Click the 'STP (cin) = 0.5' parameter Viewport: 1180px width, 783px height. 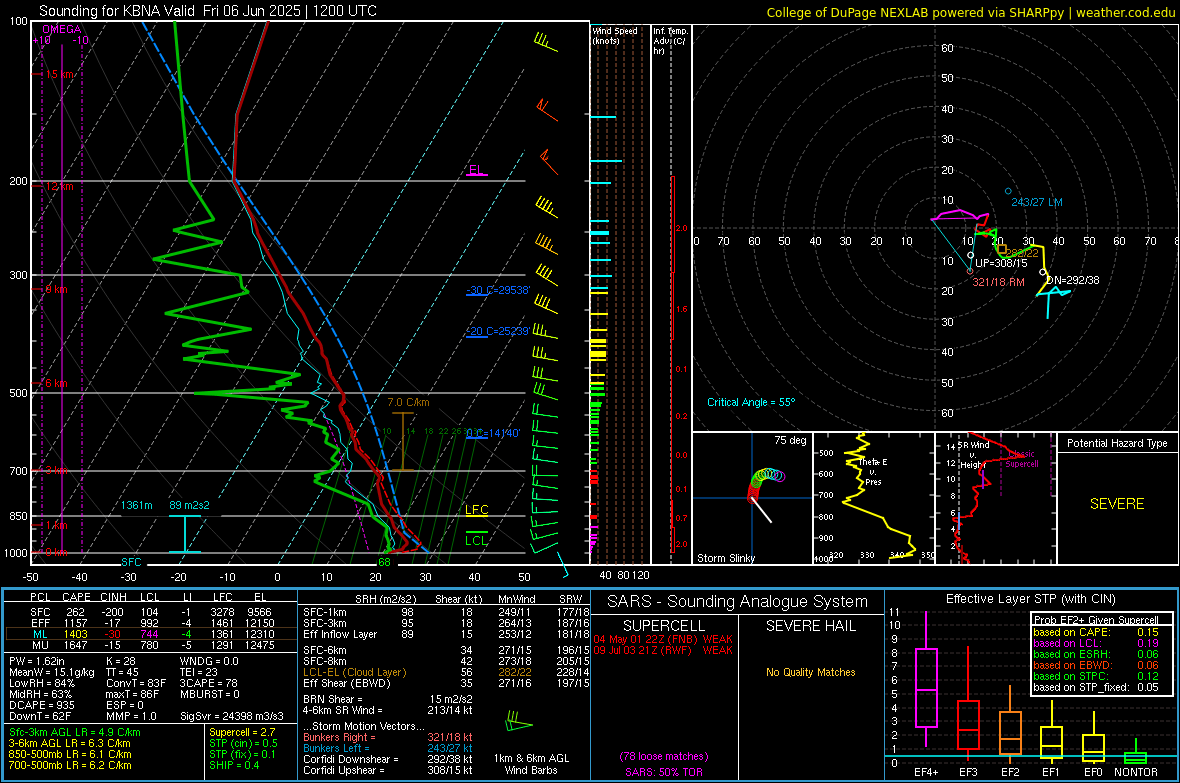(243, 743)
